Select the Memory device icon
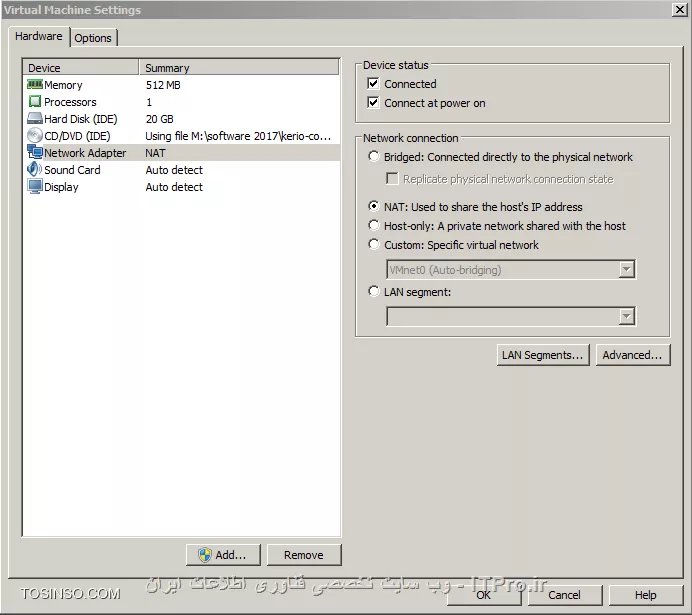 [x=35, y=84]
